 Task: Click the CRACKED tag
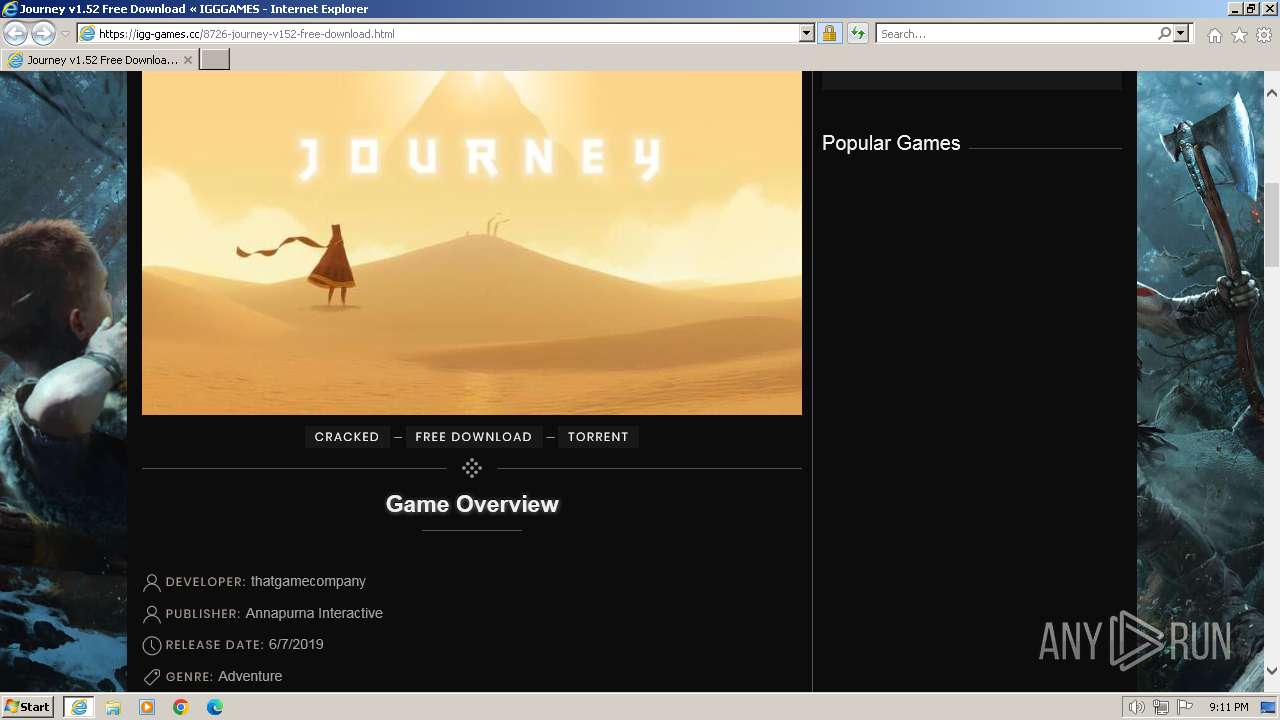347,437
